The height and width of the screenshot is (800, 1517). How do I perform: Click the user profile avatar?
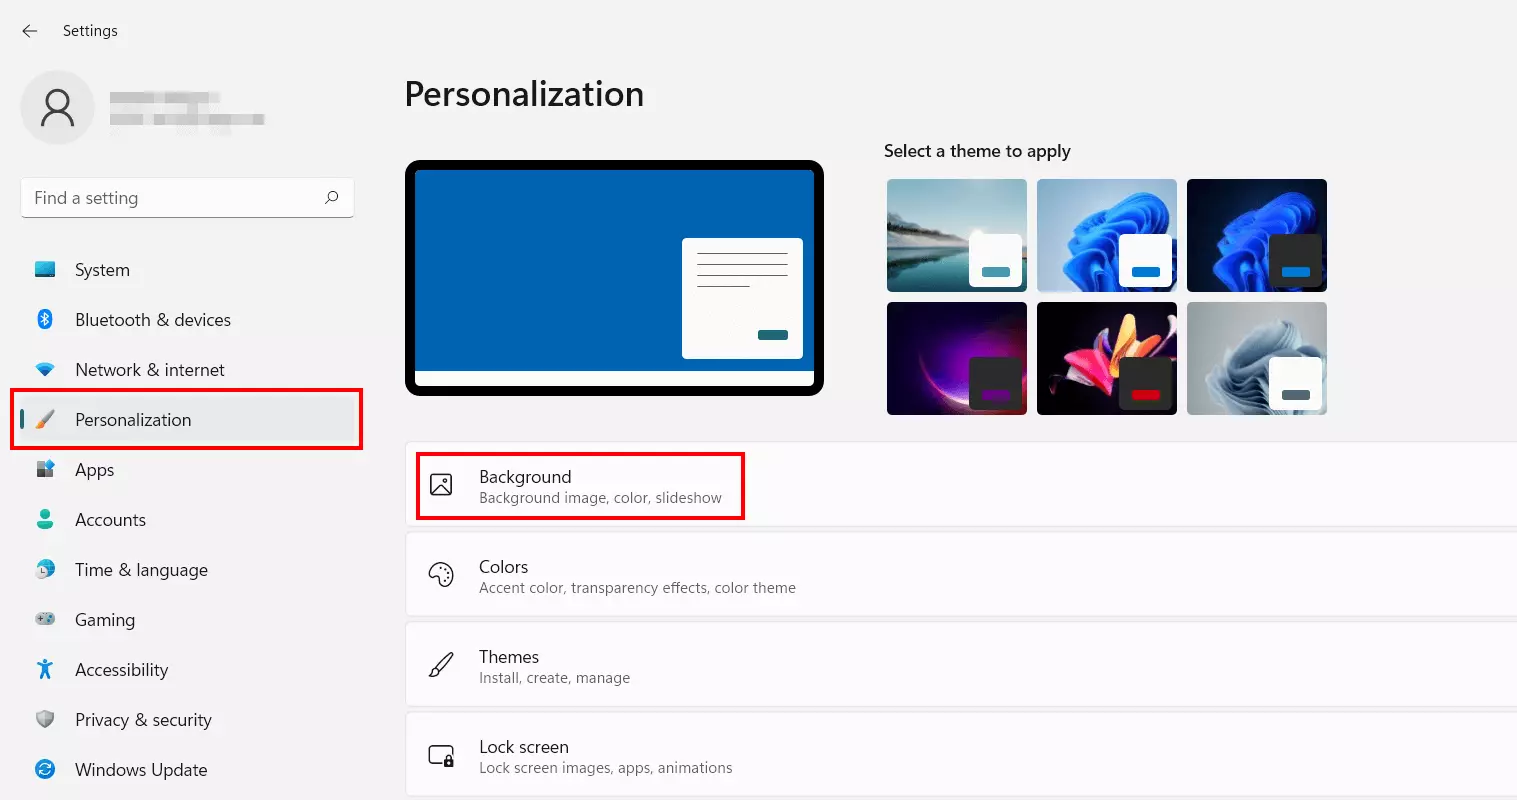[58, 107]
